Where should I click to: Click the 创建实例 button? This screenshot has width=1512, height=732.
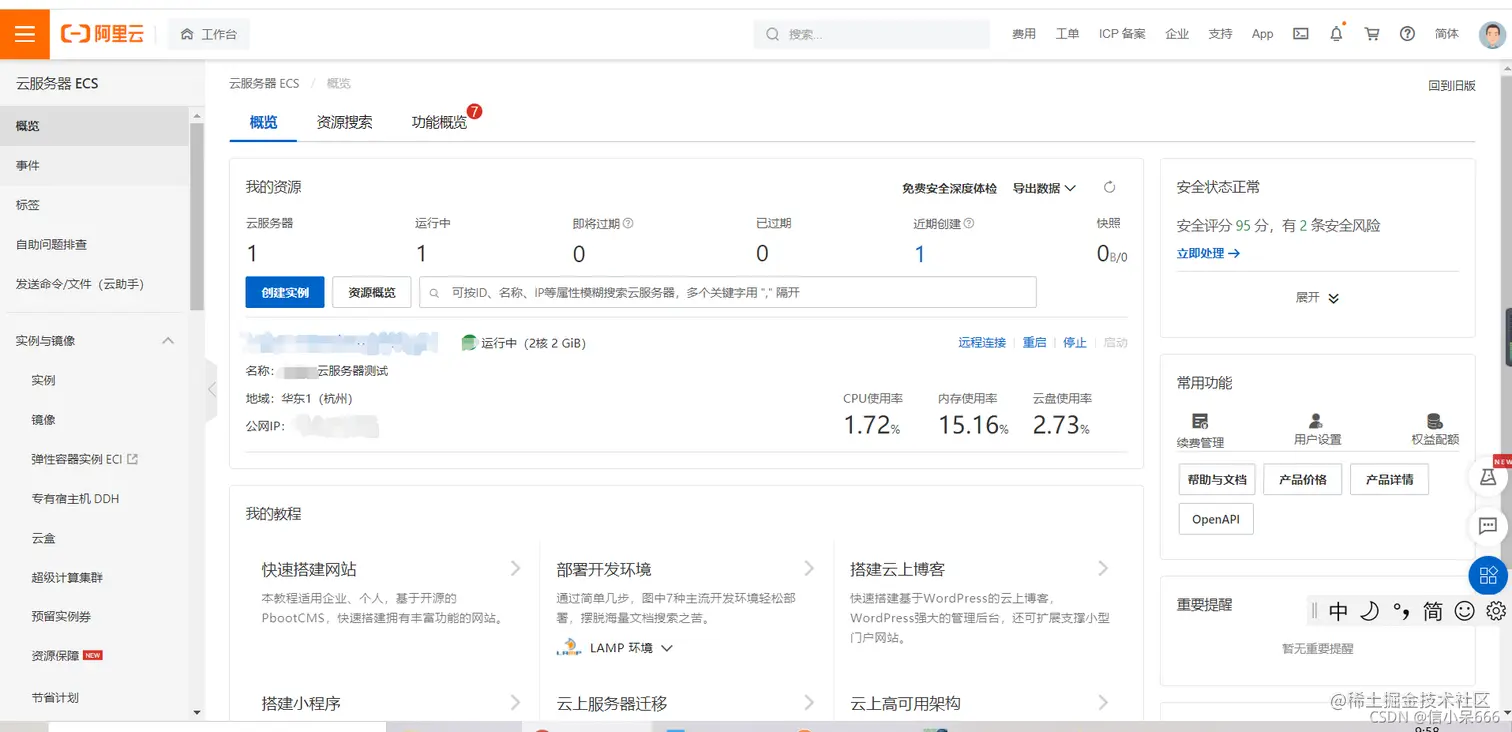click(x=284, y=292)
